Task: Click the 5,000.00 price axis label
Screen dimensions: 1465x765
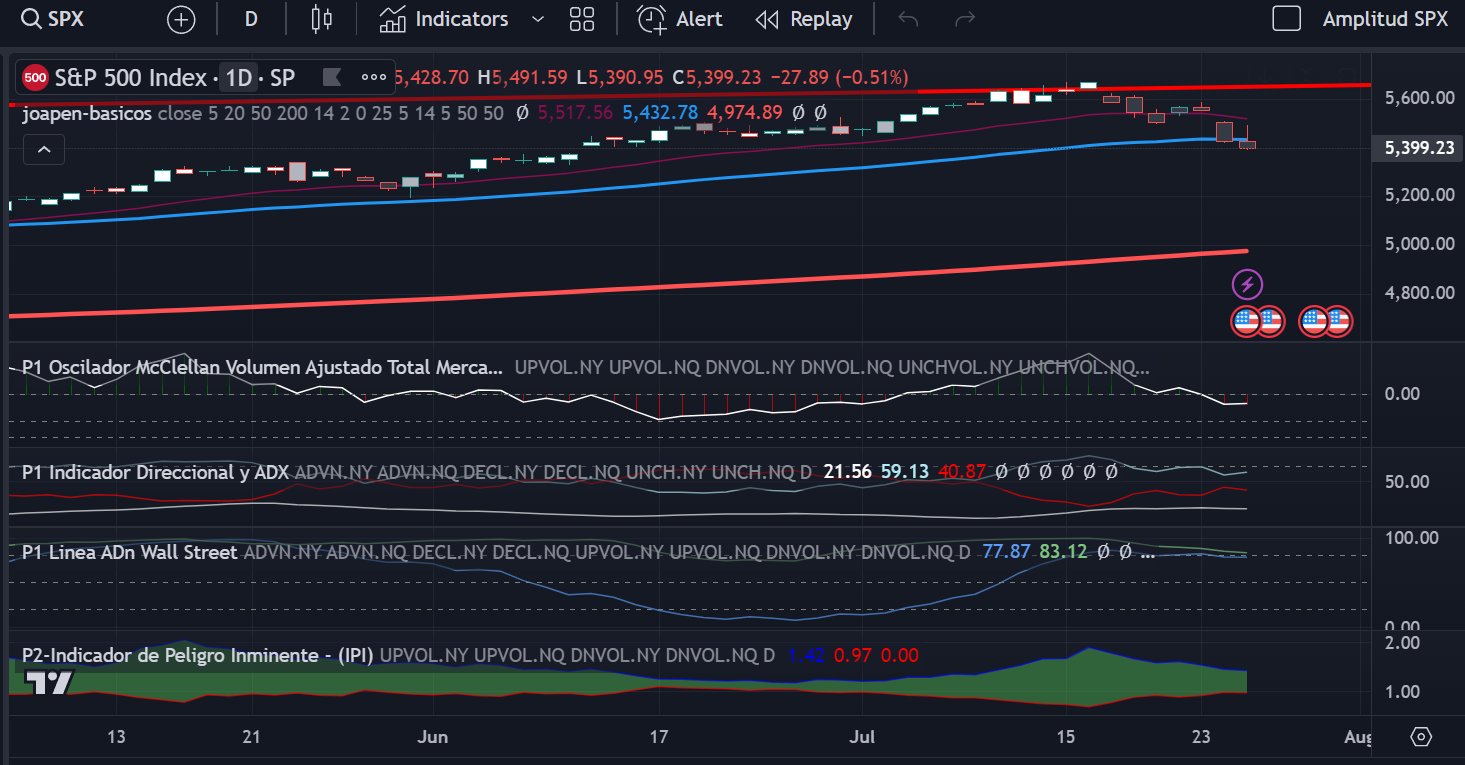Action: pyautogui.click(x=1418, y=243)
